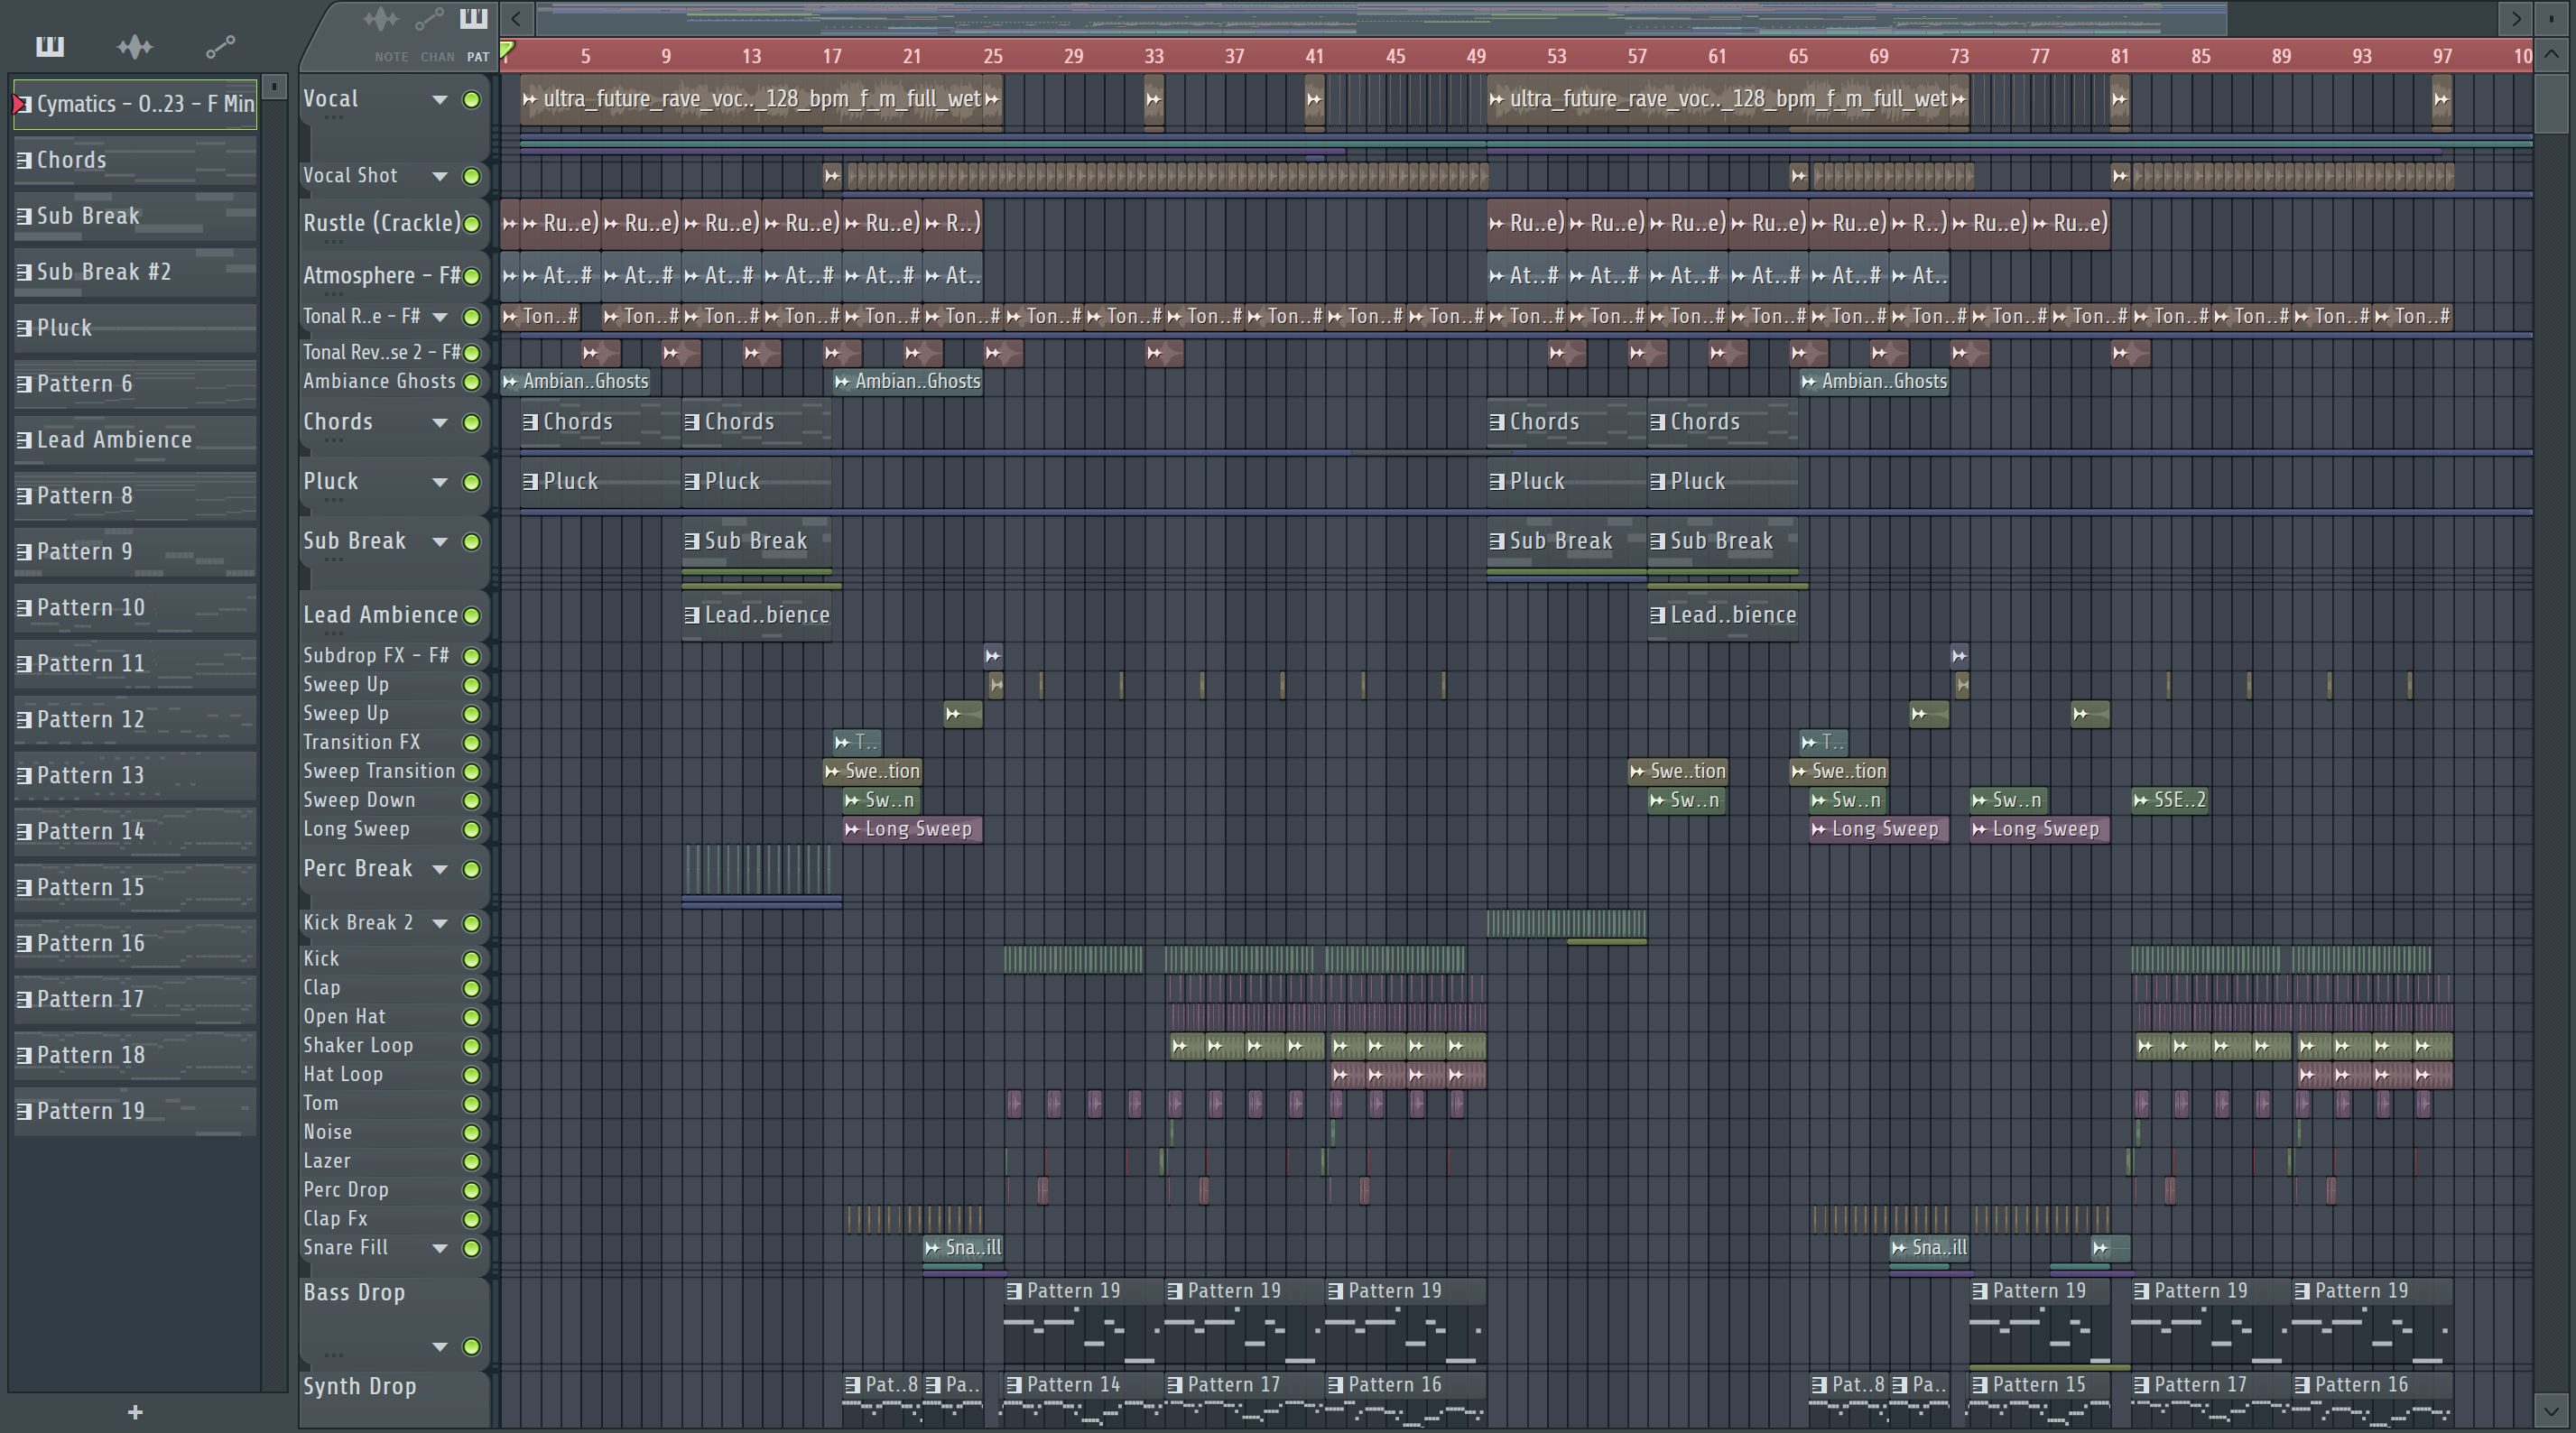Open the Sub Break track dropdown arrow
This screenshot has height=1433, width=2576.
pyautogui.click(x=439, y=541)
